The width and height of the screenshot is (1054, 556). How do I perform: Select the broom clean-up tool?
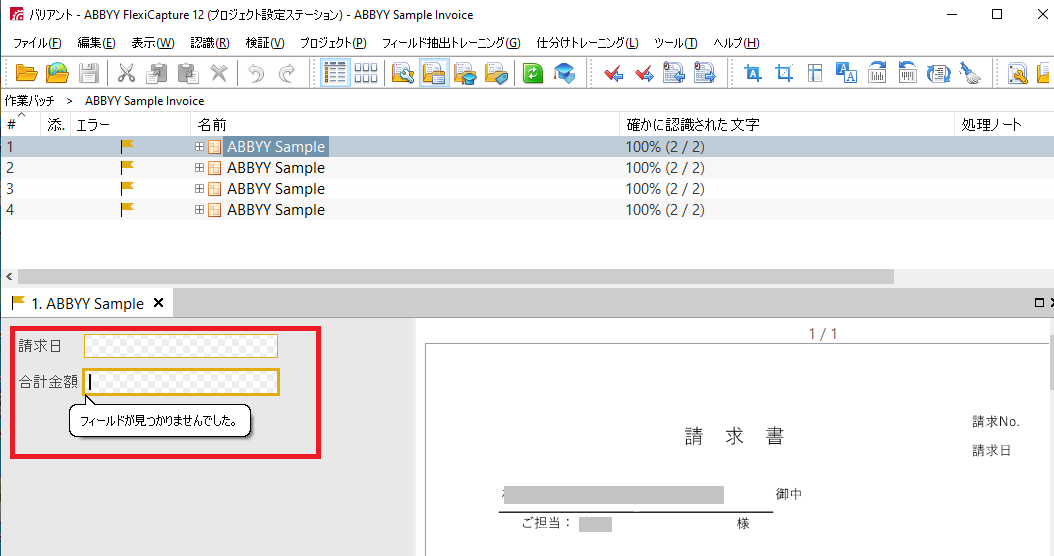pos(970,73)
